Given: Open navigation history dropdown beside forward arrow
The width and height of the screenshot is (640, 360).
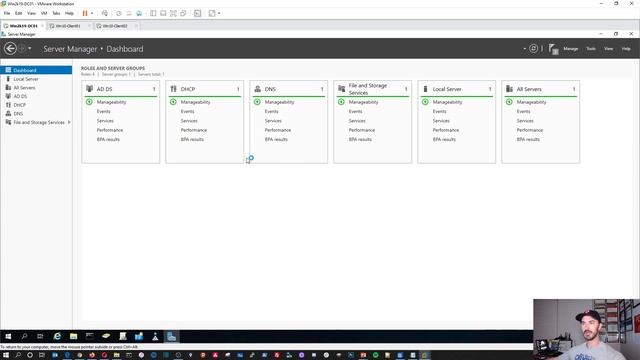Looking at the screenshot, I should [30, 49].
